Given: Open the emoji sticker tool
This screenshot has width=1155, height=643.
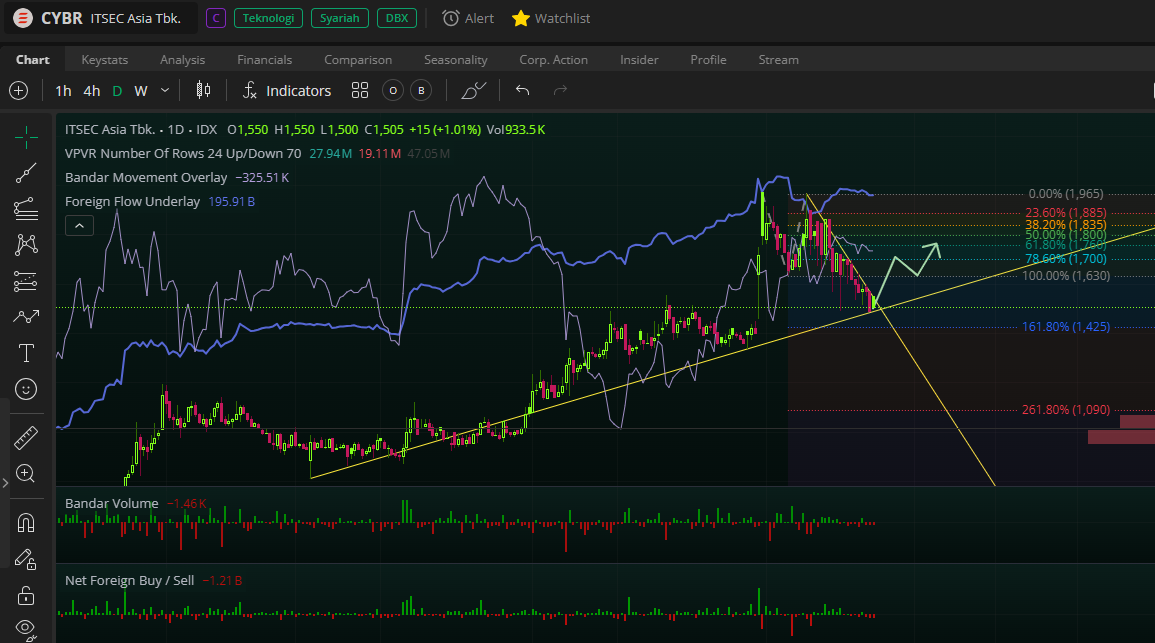Looking at the screenshot, I should (26, 388).
